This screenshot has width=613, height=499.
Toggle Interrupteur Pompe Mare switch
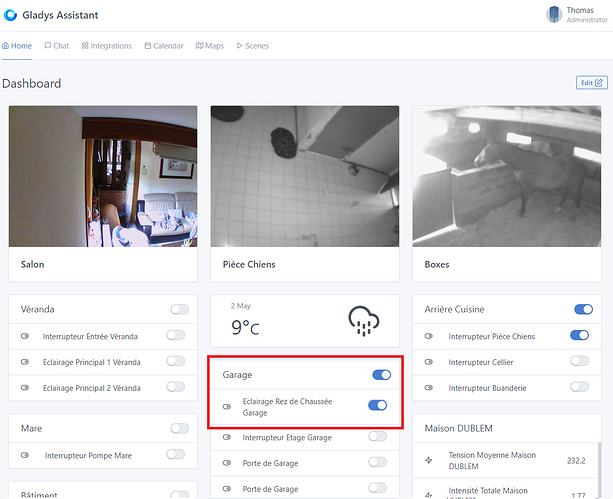coord(176,454)
